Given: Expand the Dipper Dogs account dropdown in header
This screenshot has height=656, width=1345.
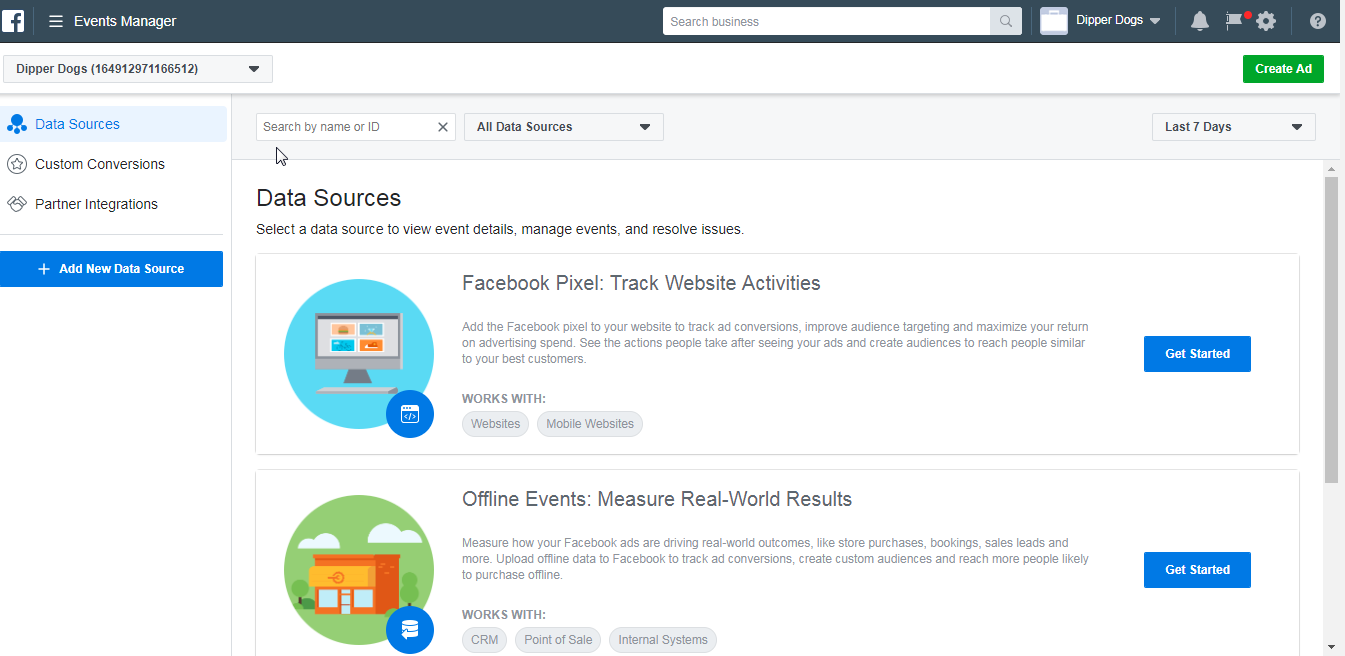Looking at the screenshot, I should 1155,21.
